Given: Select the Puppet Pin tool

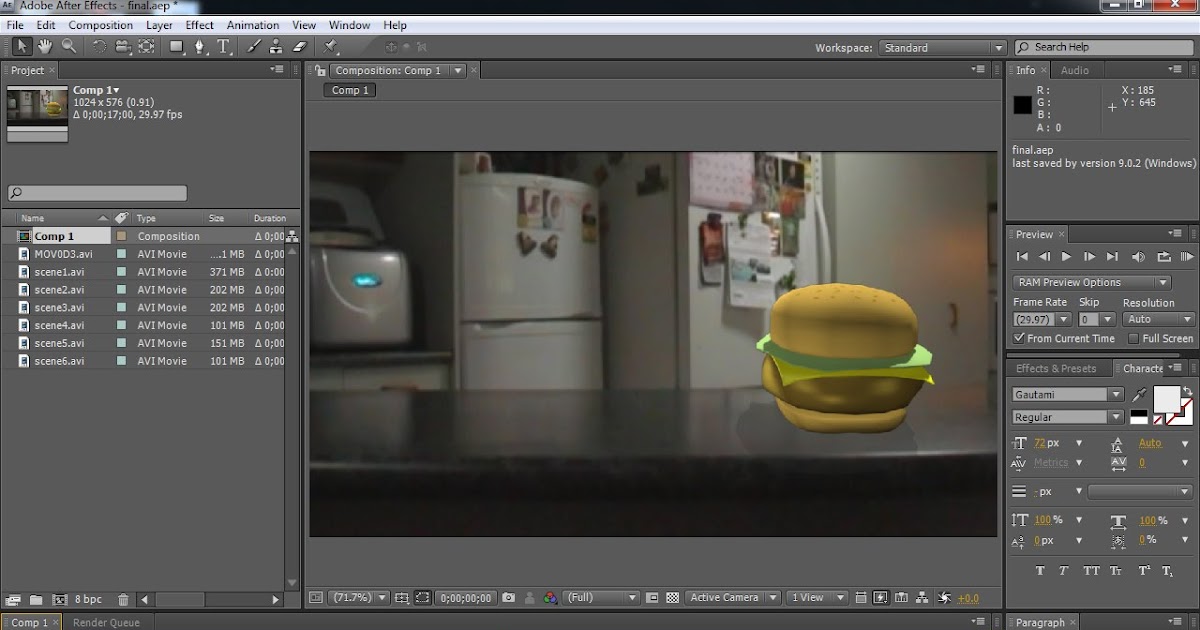Looking at the screenshot, I should coord(331,46).
